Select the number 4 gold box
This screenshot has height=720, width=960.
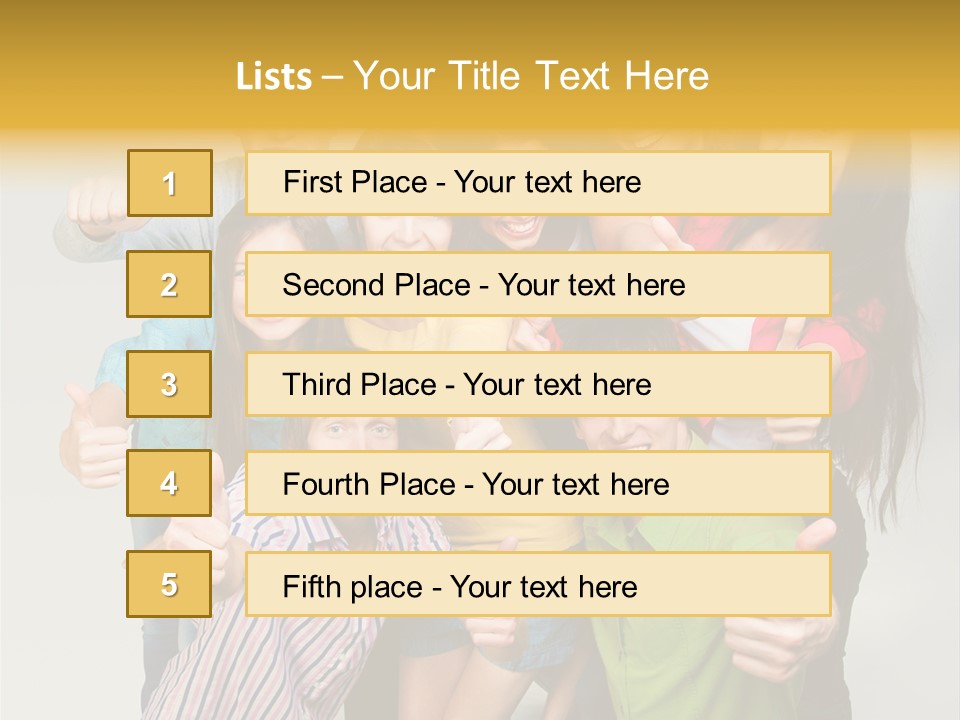pos(169,484)
